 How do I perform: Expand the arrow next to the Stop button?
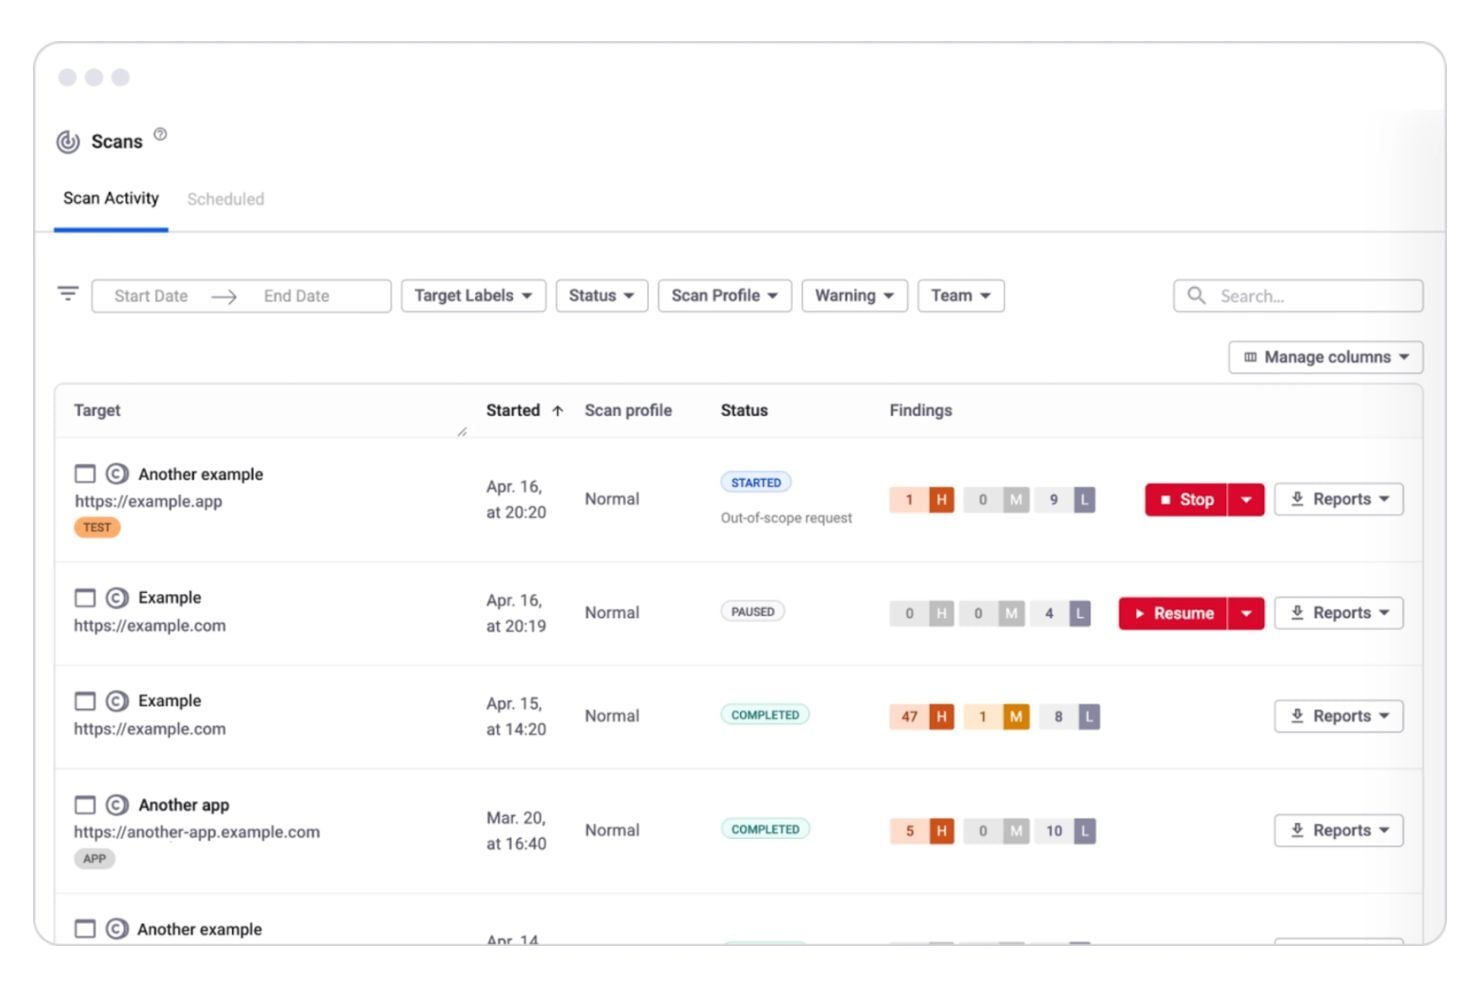[1246, 499]
